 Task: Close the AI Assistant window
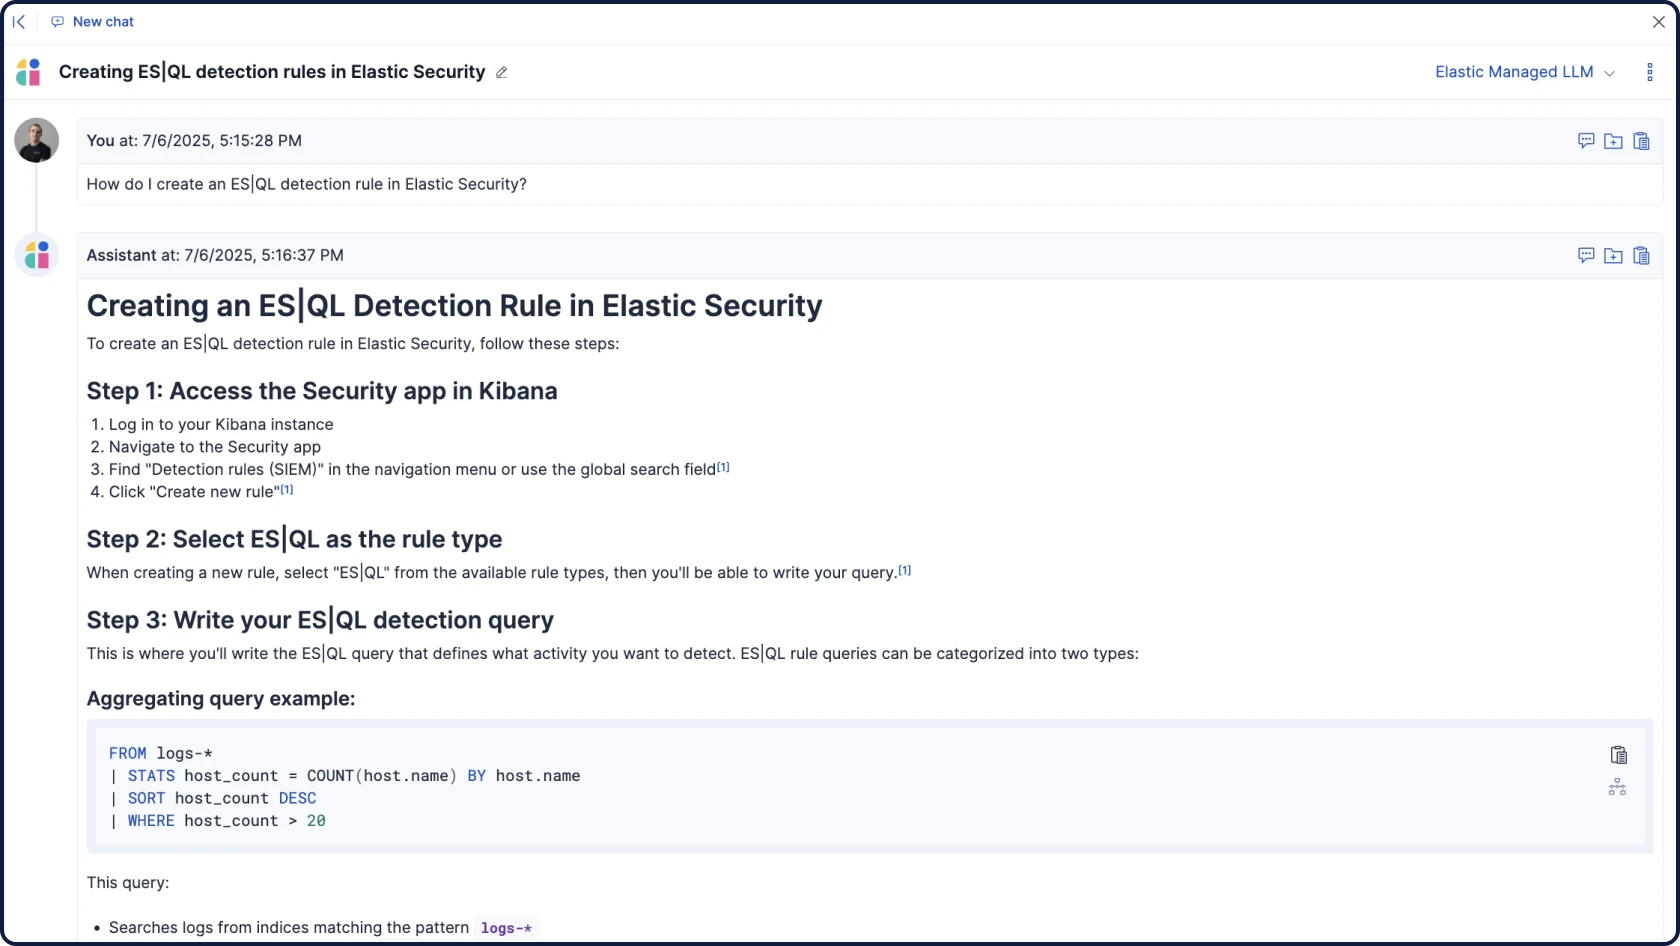1659,22
